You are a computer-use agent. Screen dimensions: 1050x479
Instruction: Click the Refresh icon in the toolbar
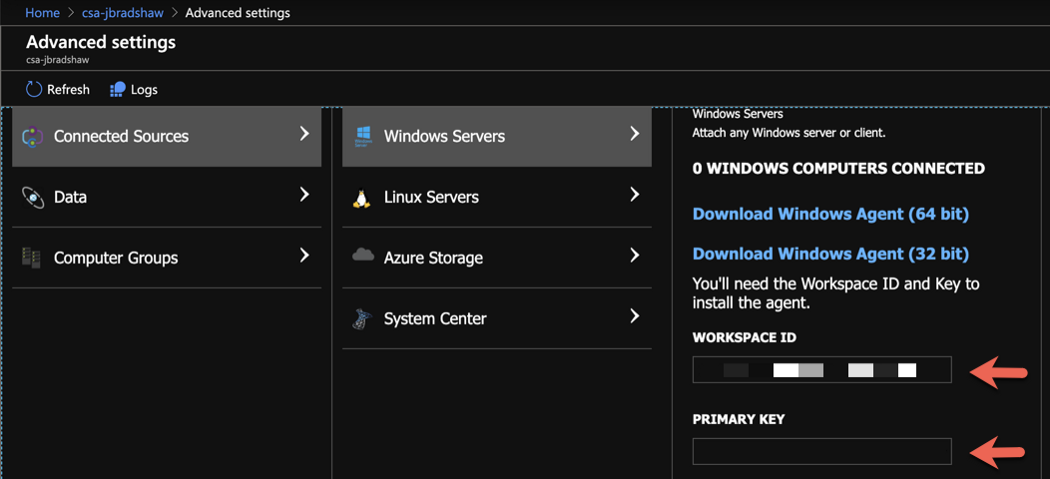[x=34, y=89]
